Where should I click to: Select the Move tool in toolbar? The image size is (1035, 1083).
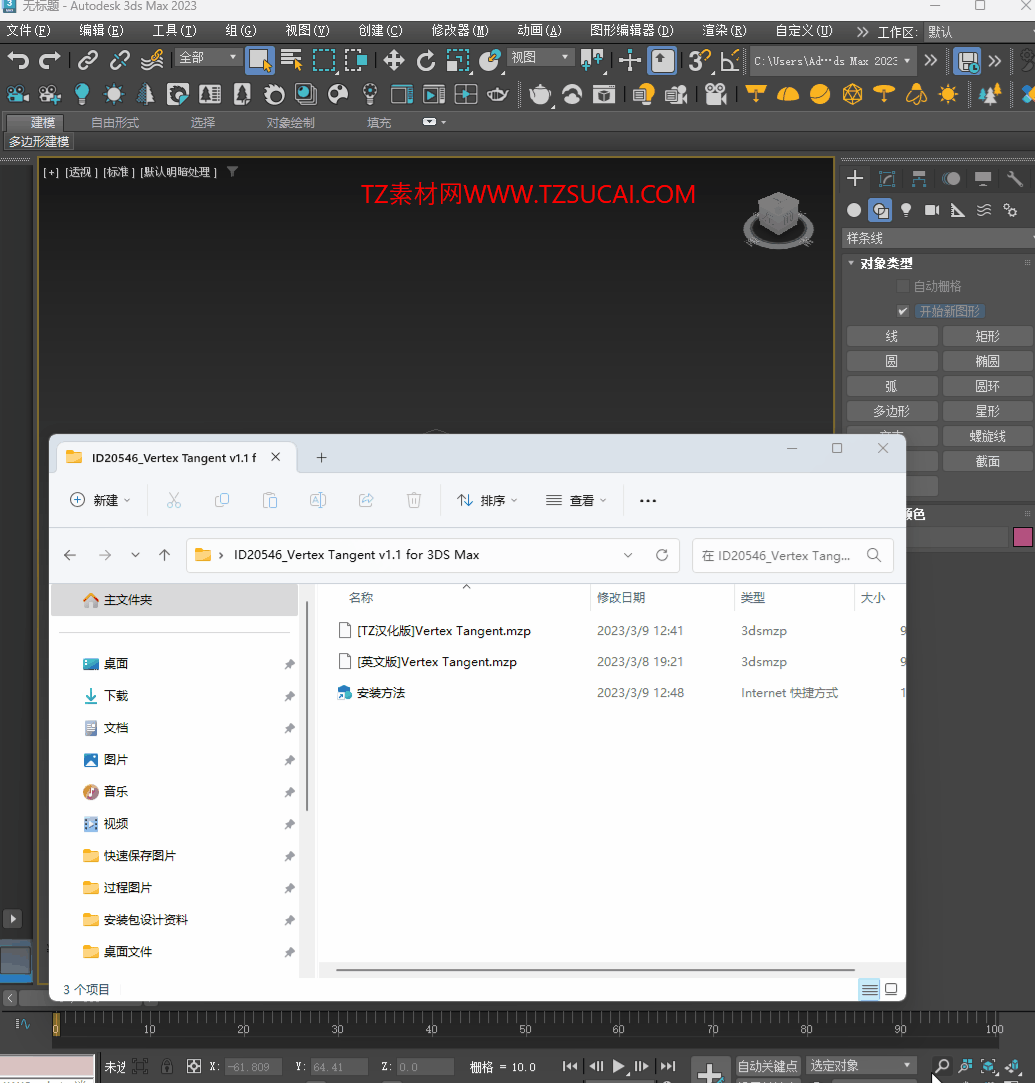coord(394,61)
